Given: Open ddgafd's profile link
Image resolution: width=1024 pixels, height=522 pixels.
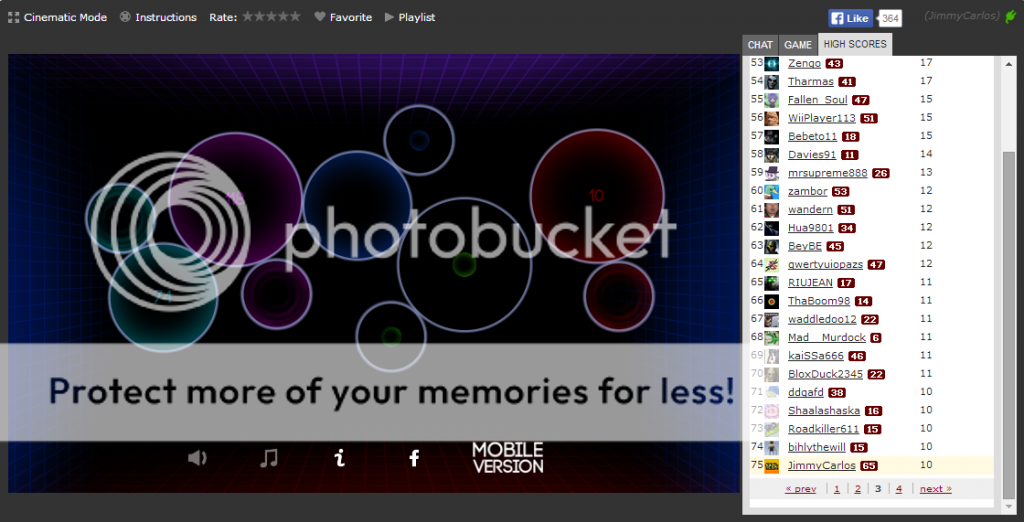Looking at the screenshot, I should pos(805,393).
